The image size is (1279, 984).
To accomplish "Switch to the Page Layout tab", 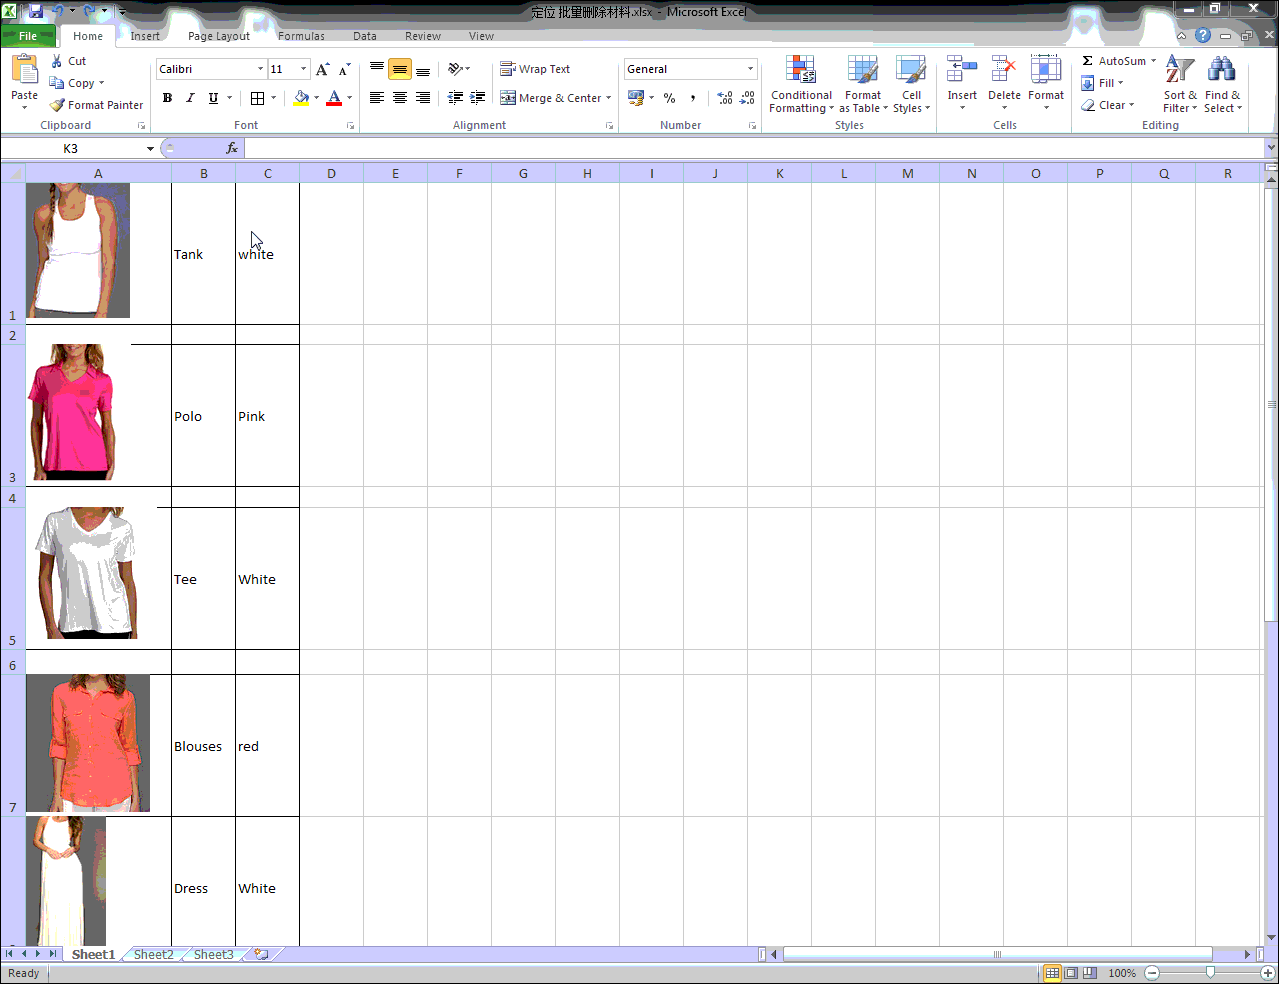I will (219, 36).
